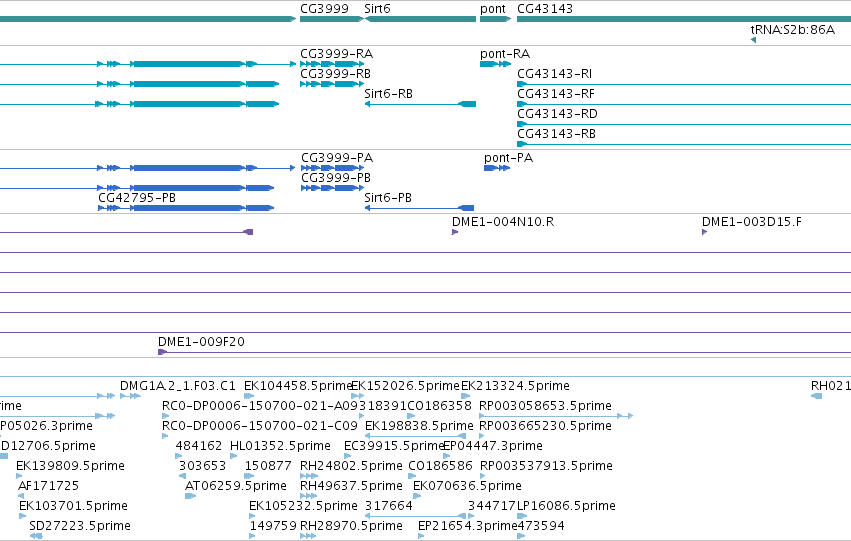Click the EP04447.3prime EST label
Image resolution: width=851 pixels, height=541 pixels.
(x=493, y=446)
